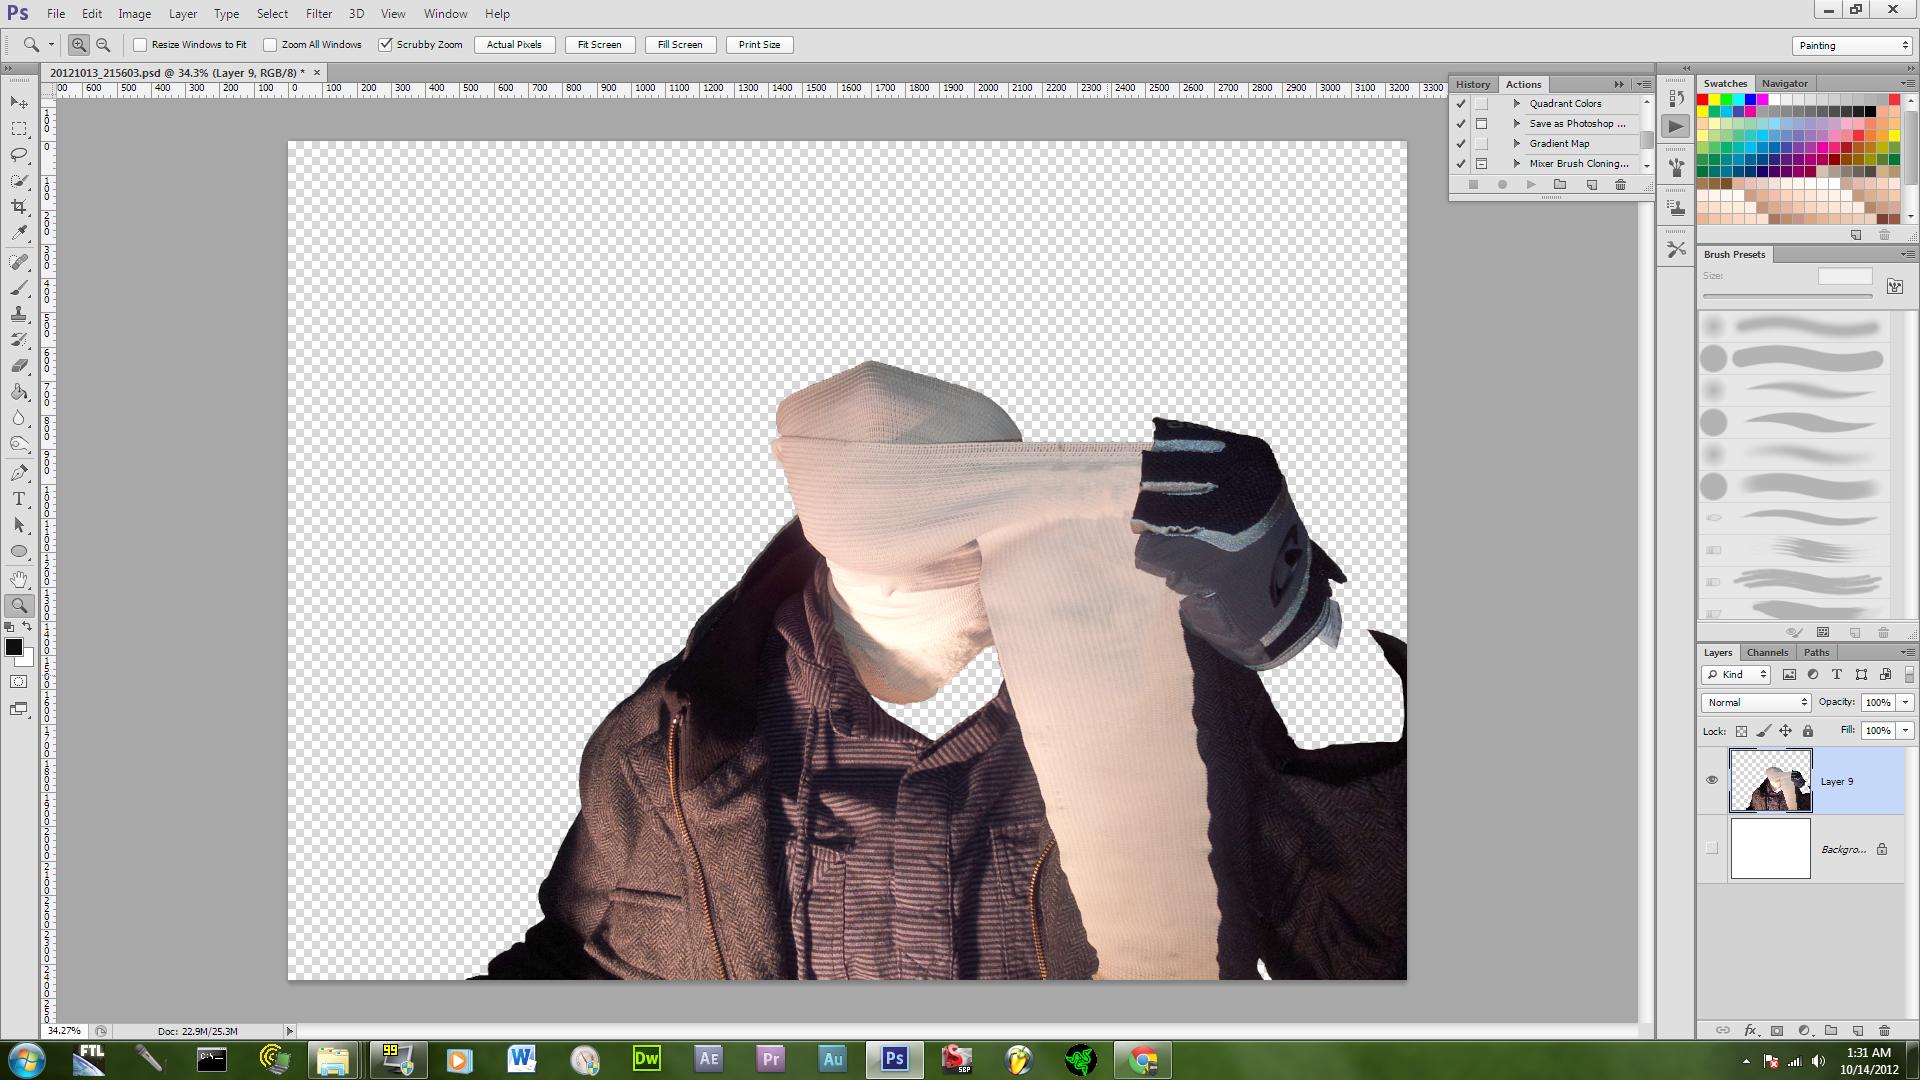
Task: Disable Scrubby Zoom checkbox
Action: (385, 45)
